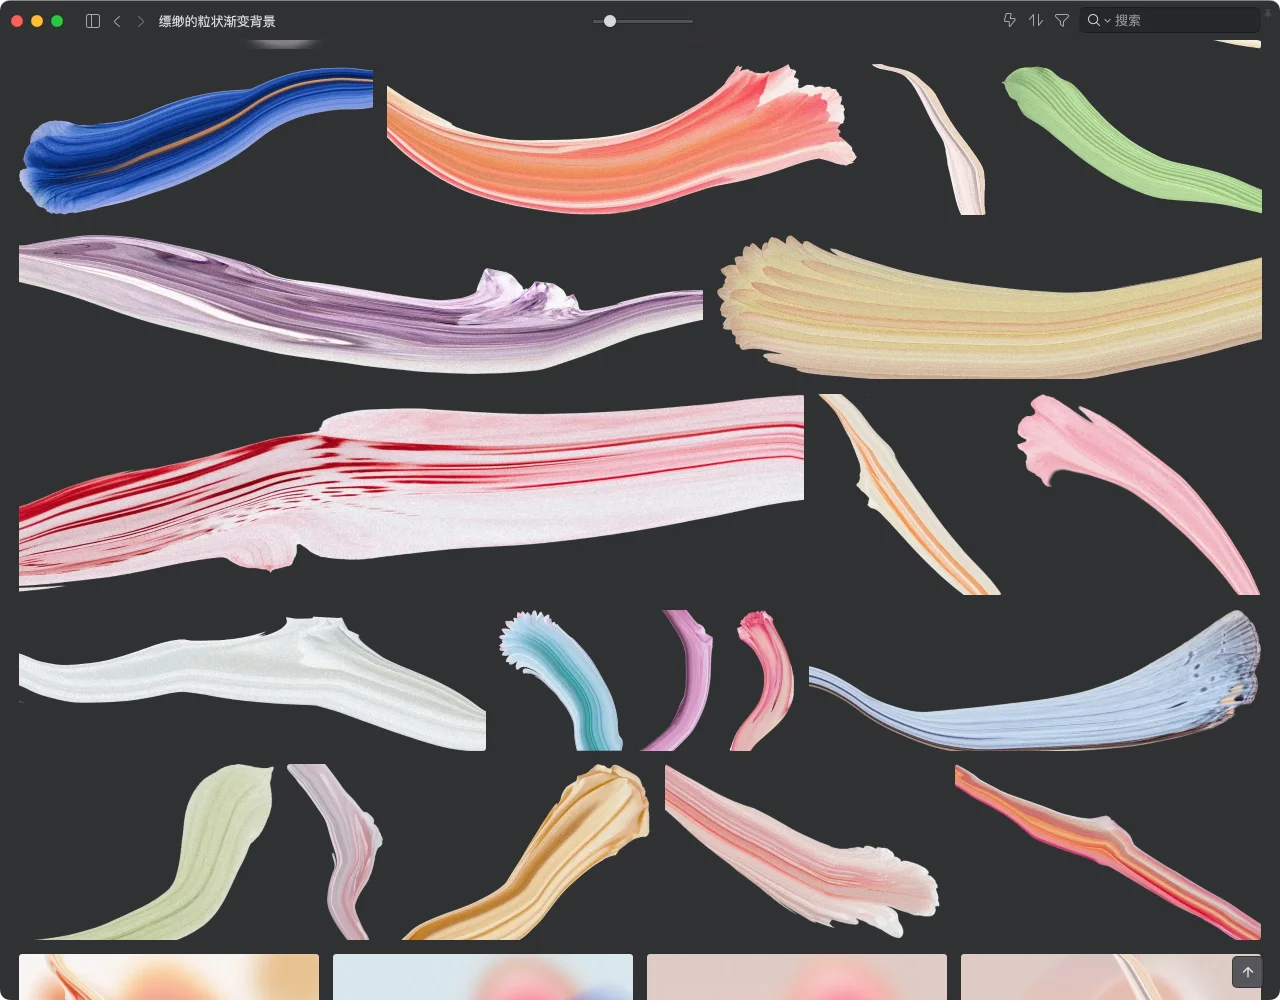Select the golden yellow brush stroke thumbnail
Viewport: 1280px width, 1000px height.
point(525,852)
